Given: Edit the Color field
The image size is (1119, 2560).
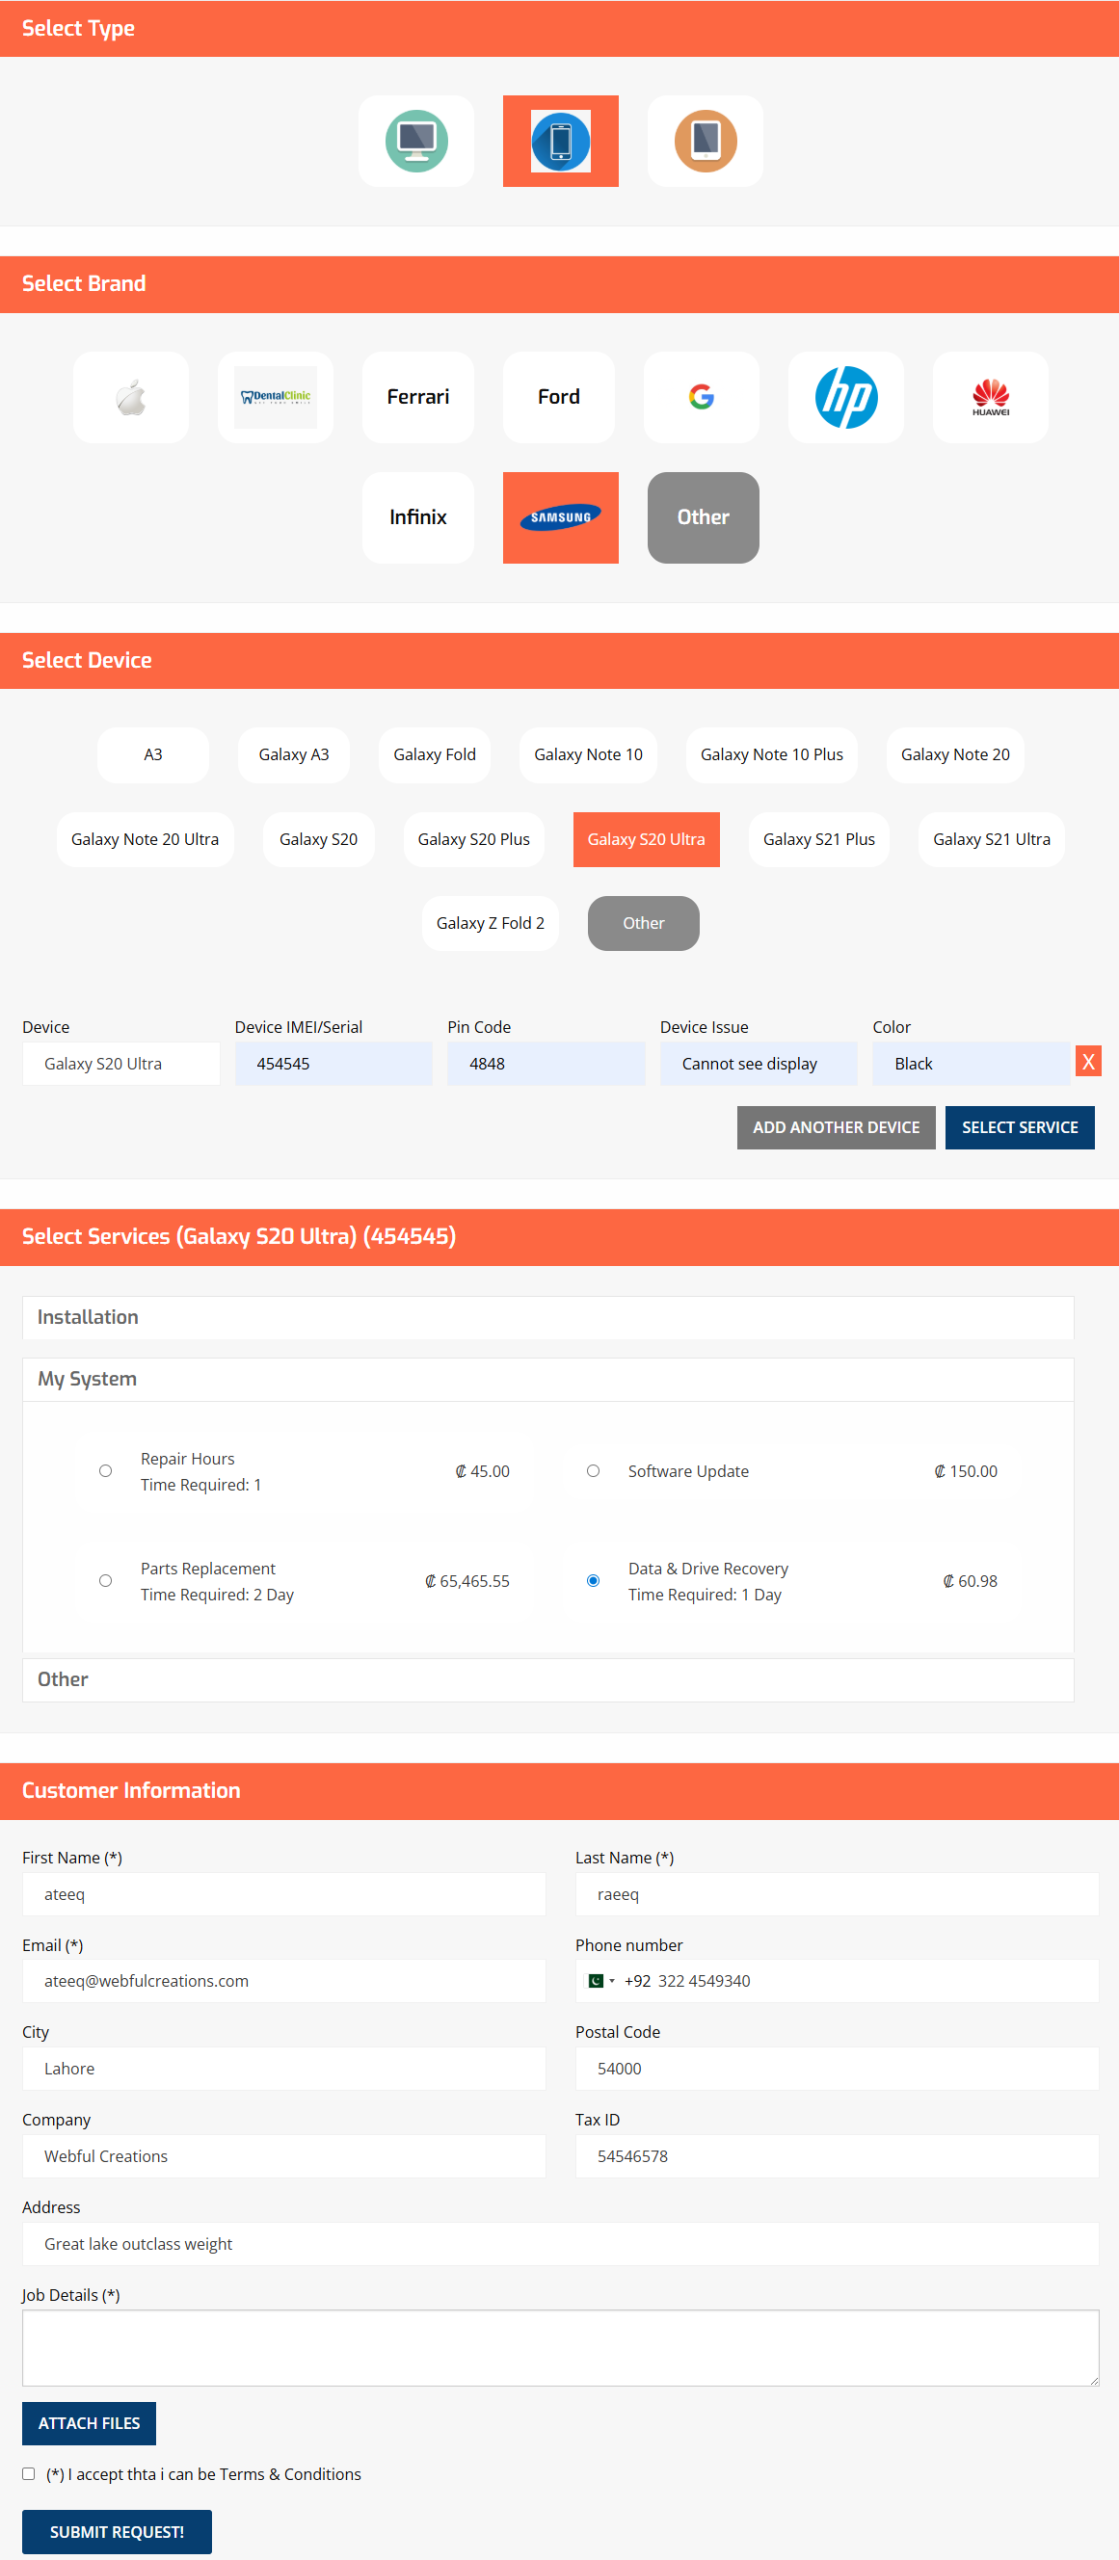Looking at the screenshot, I should point(971,1063).
